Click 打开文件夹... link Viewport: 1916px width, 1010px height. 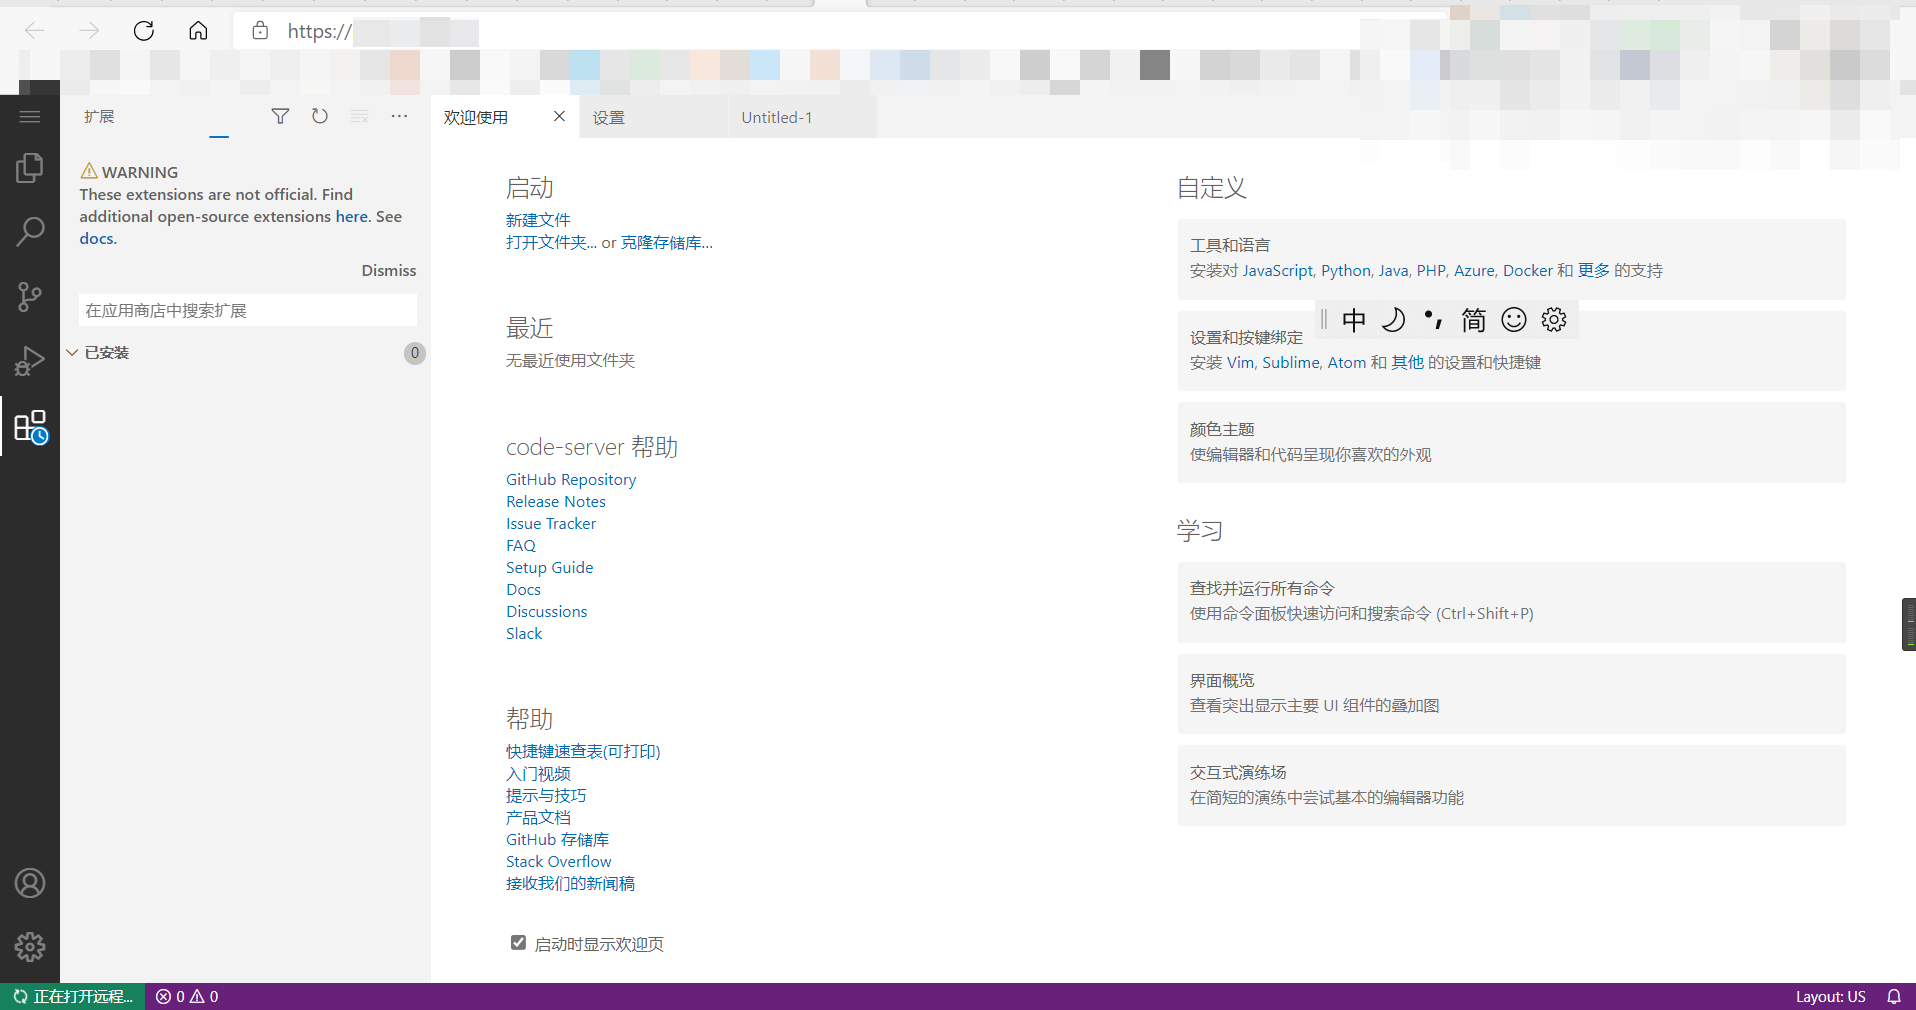pyautogui.click(x=551, y=243)
